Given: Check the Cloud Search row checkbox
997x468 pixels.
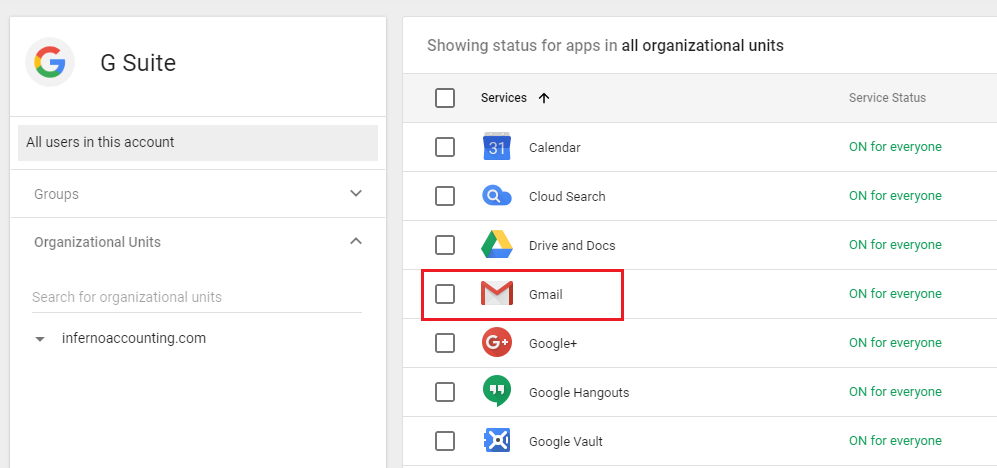Looking at the screenshot, I should (445, 196).
